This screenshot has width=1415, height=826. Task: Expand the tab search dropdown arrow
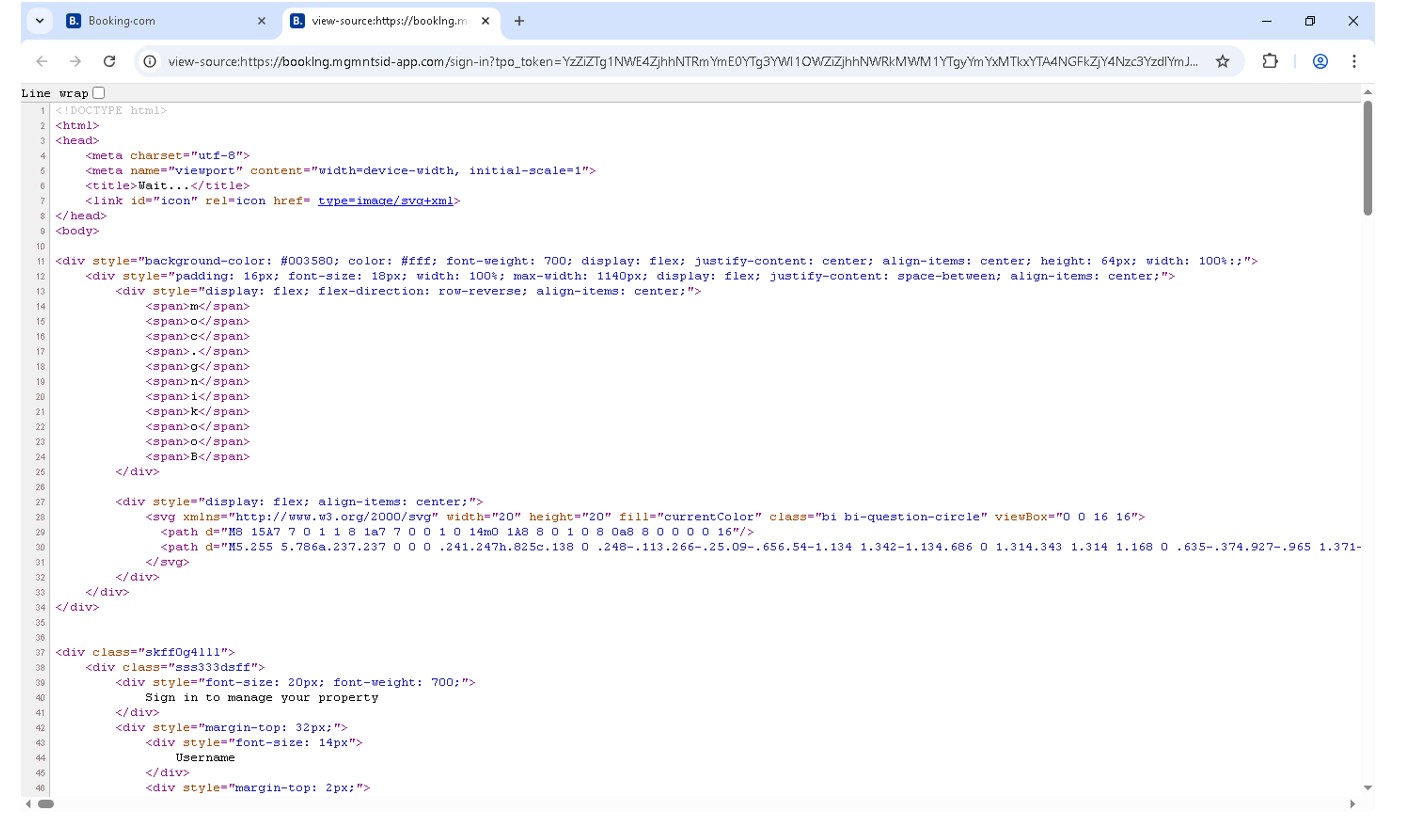pos(39,21)
